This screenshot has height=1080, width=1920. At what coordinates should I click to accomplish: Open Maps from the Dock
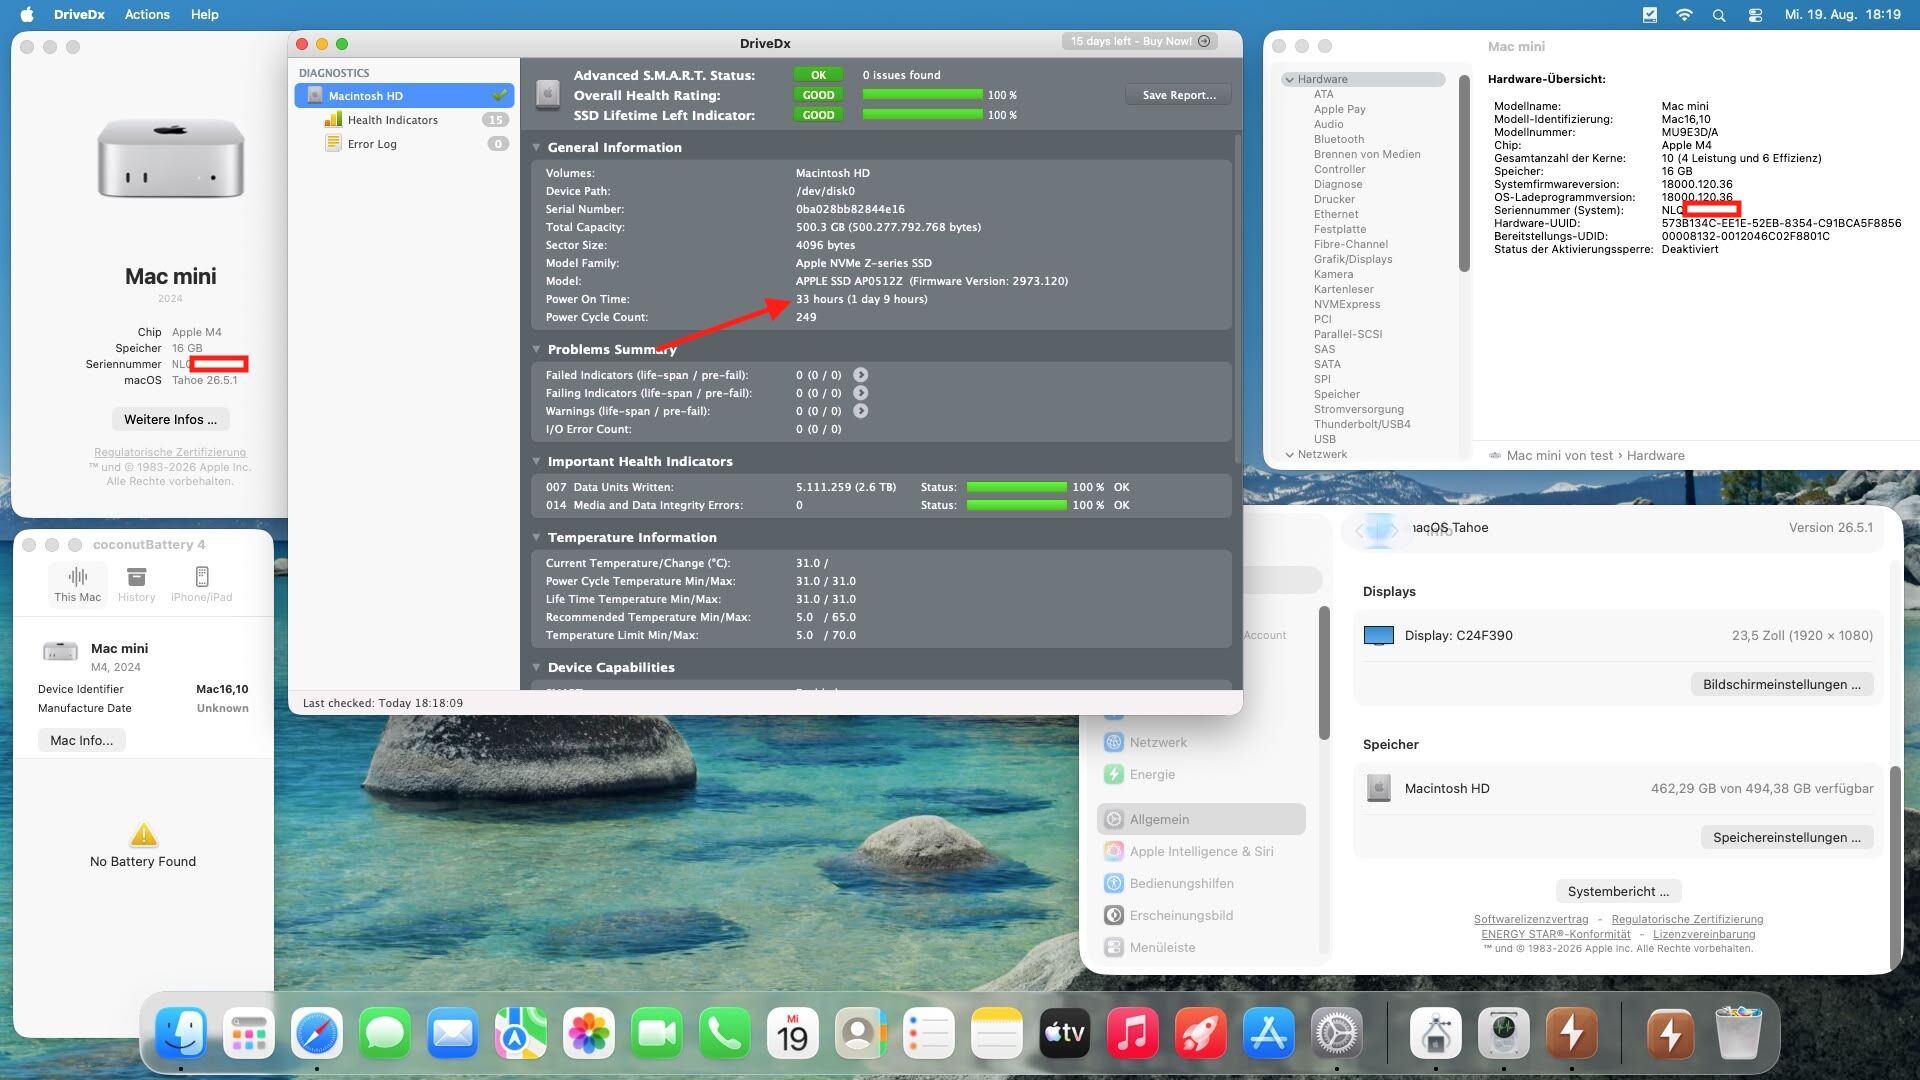(521, 1033)
